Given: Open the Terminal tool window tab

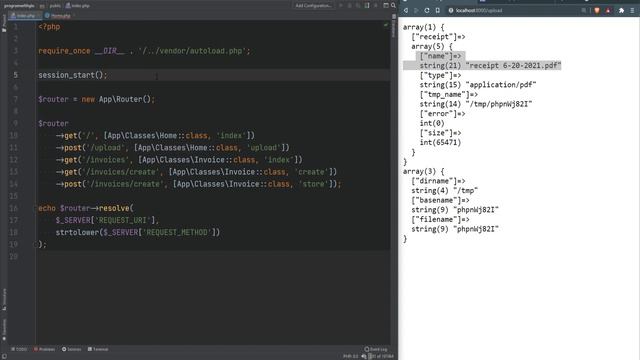Looking at the screenshot, I should [98, 349].
